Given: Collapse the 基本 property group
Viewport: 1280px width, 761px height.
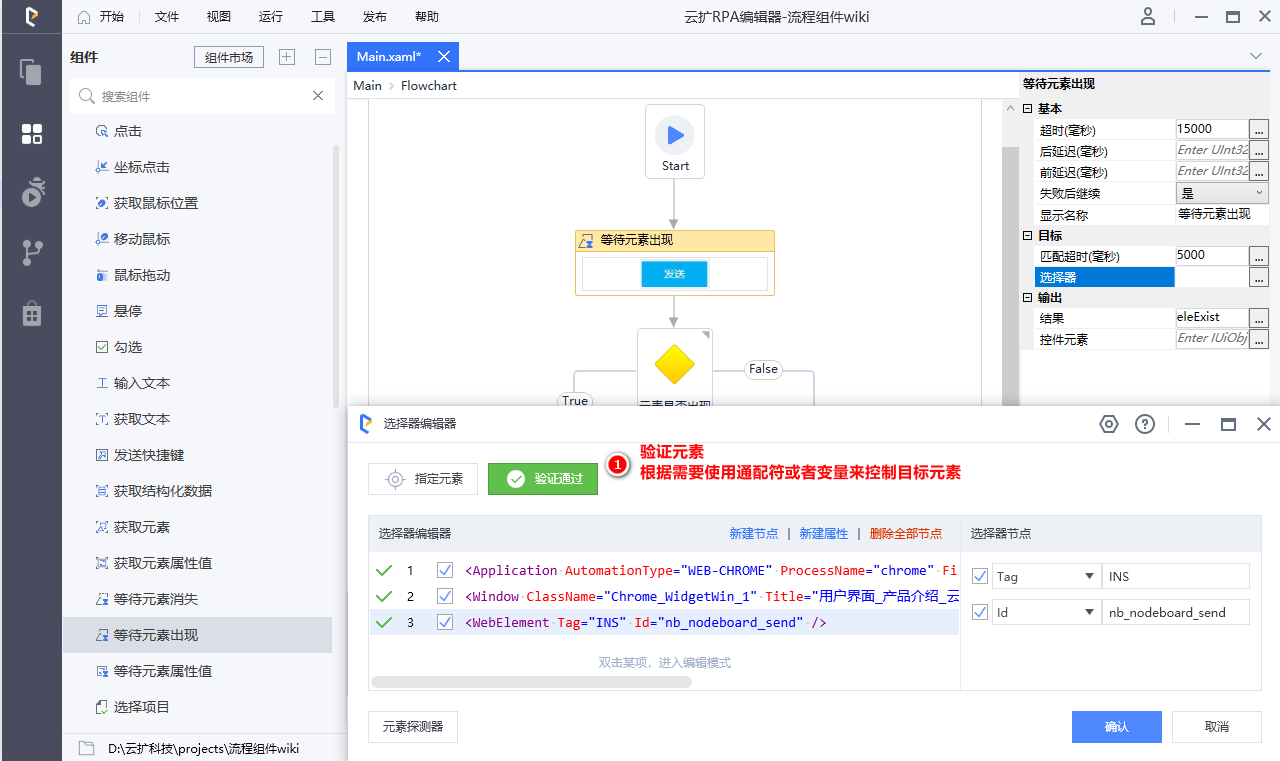Looking at the screenshot, I should point(1027,109).
